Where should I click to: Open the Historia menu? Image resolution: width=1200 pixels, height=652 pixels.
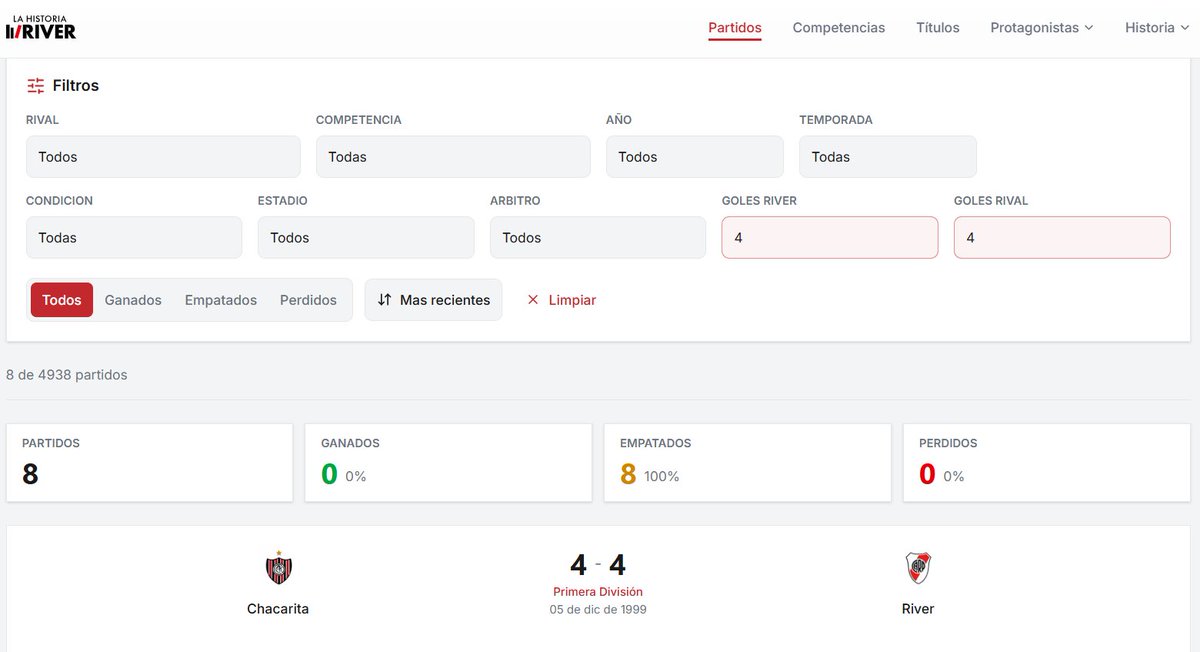click(1158, 28)
